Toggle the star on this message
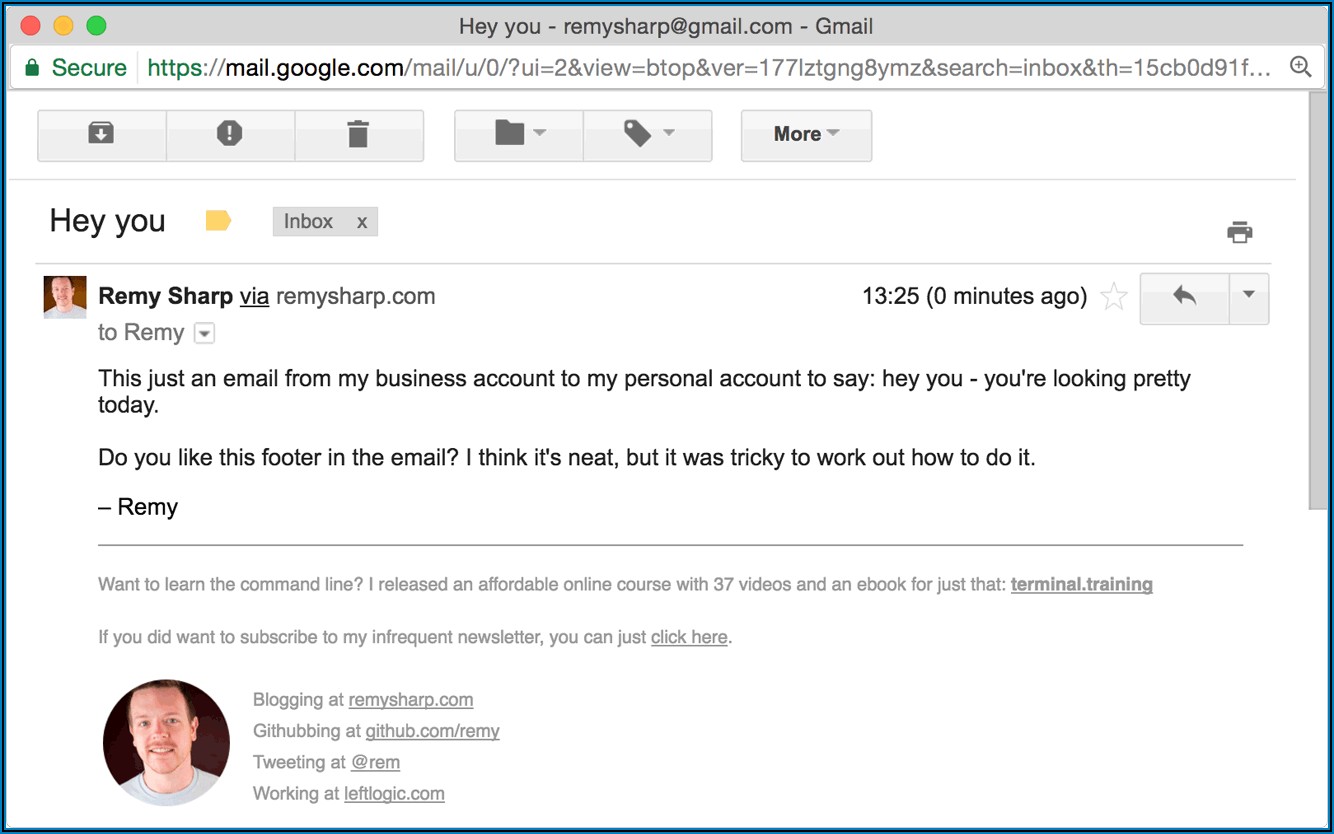This screenshot has width=1334, height=834. click(1113, 297)
